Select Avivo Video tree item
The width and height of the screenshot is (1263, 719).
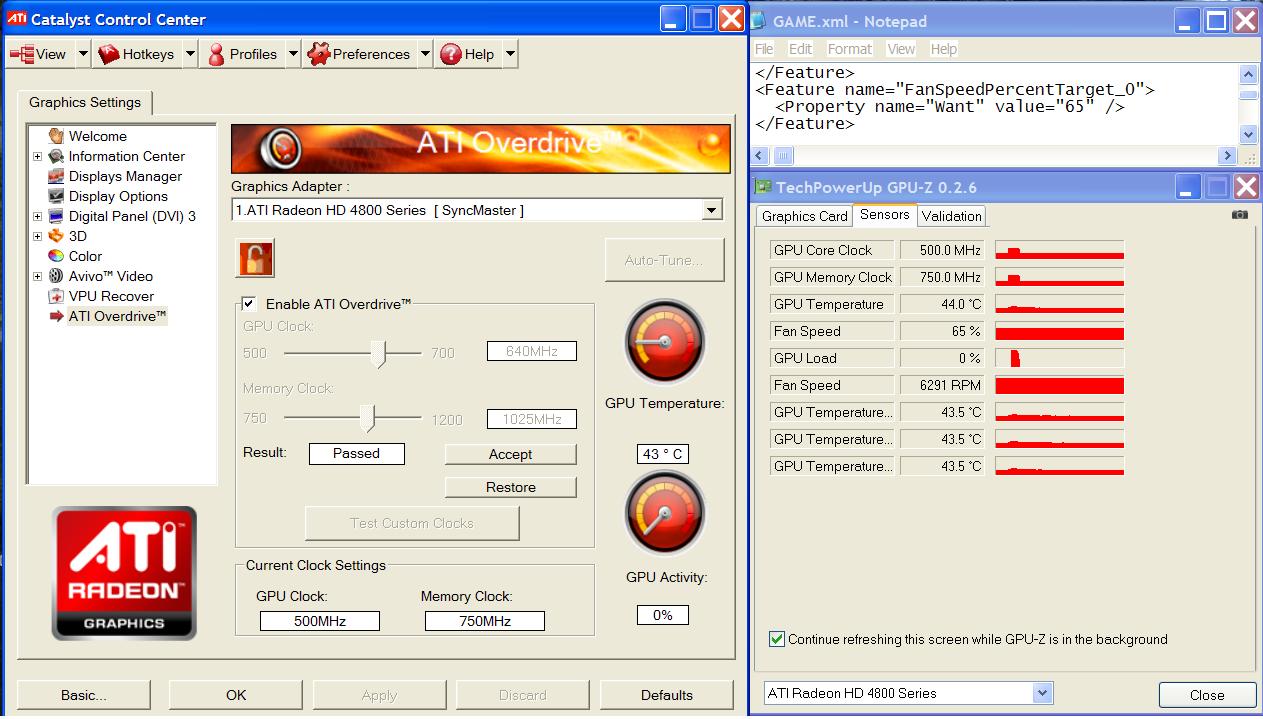point(110,276)
